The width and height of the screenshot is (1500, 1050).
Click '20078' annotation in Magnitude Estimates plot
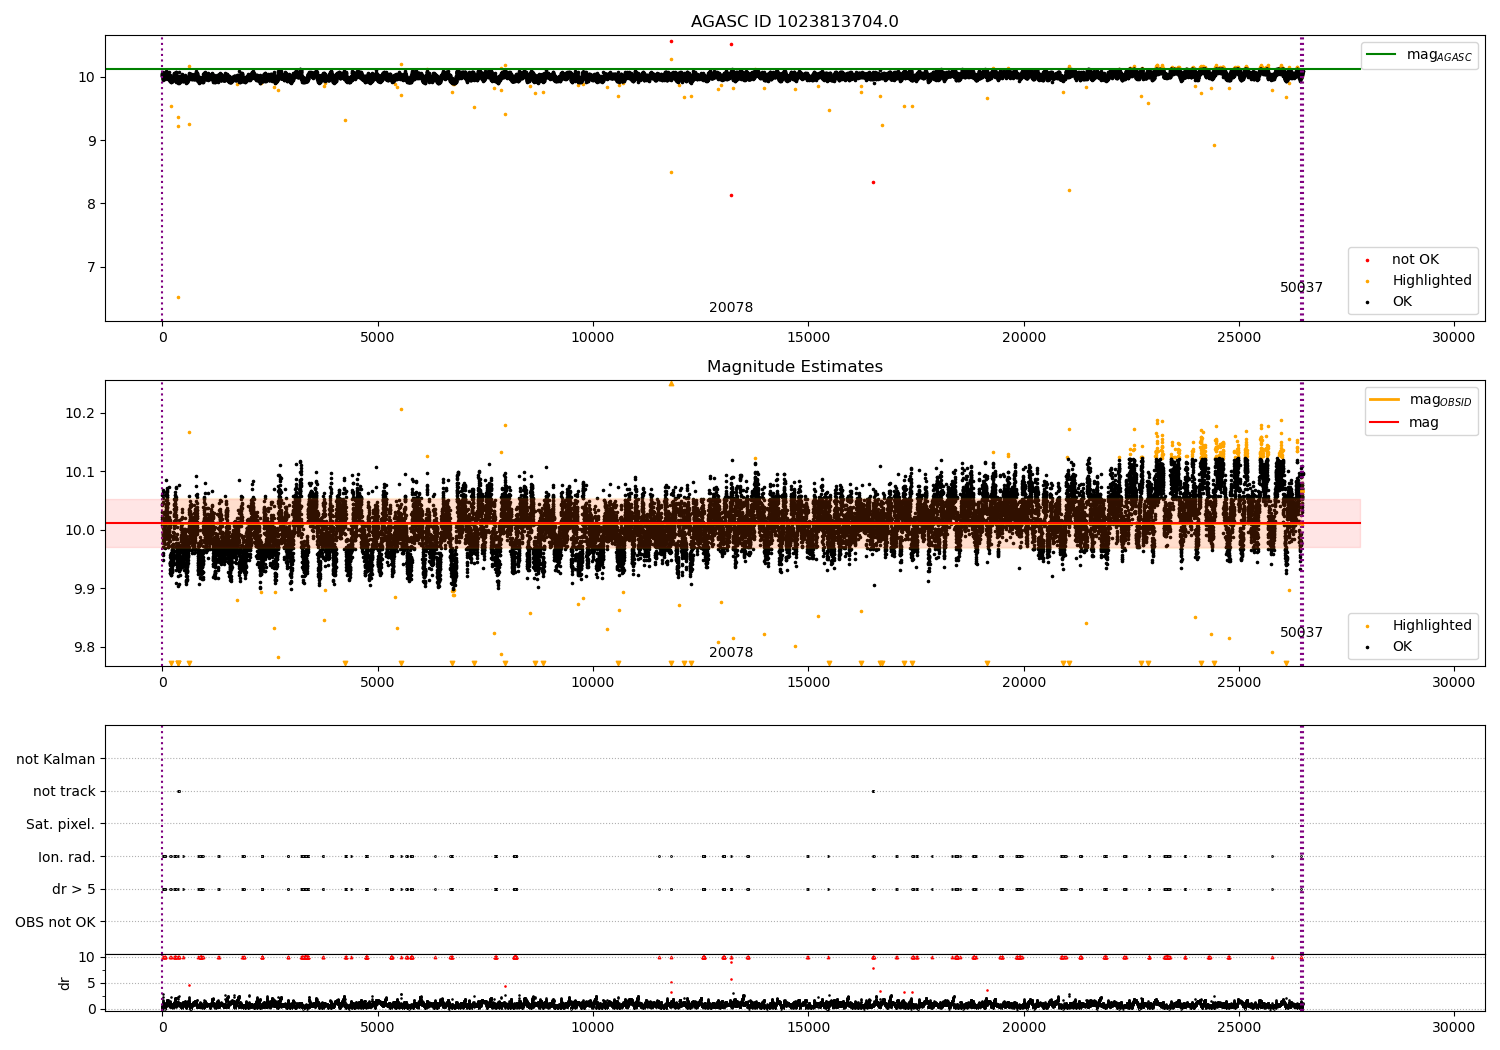[x=731, y=653]
